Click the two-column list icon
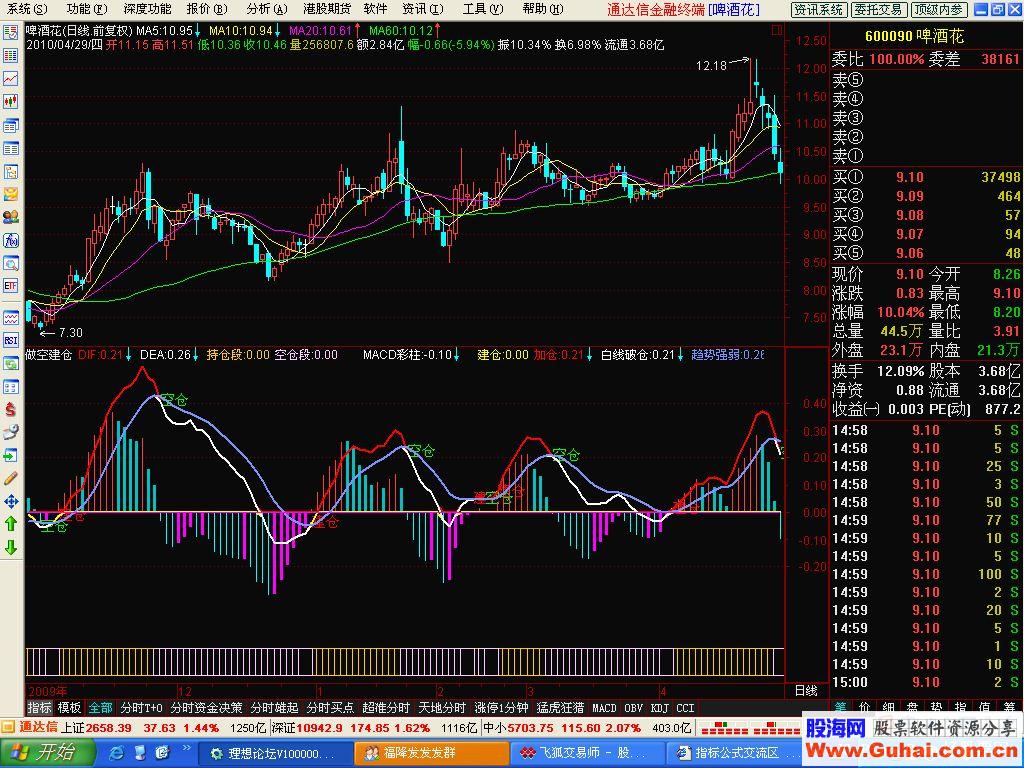This screenshot has width=1024, height=768. [x=10, y=149]
